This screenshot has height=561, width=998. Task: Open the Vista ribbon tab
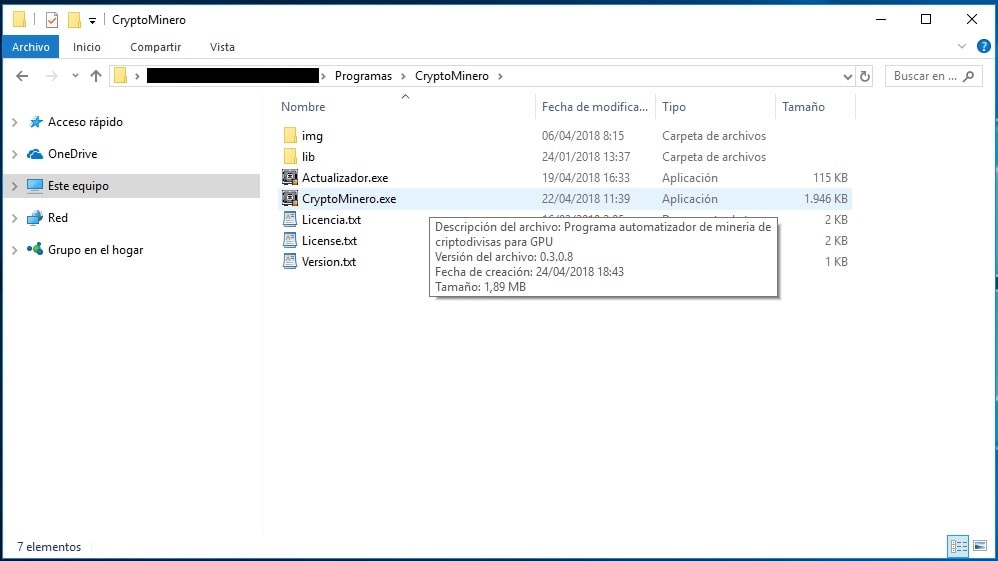point(222,47)
